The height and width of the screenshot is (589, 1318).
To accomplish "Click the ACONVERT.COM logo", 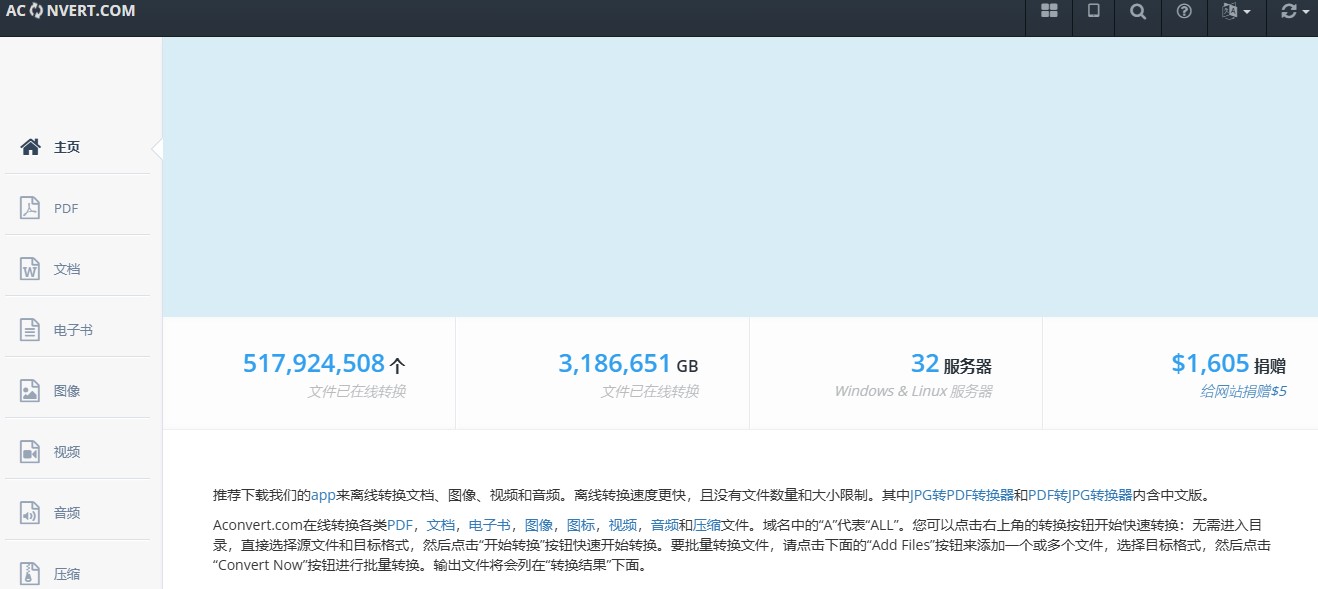I will pyautogui.click(x=70, y=11).
